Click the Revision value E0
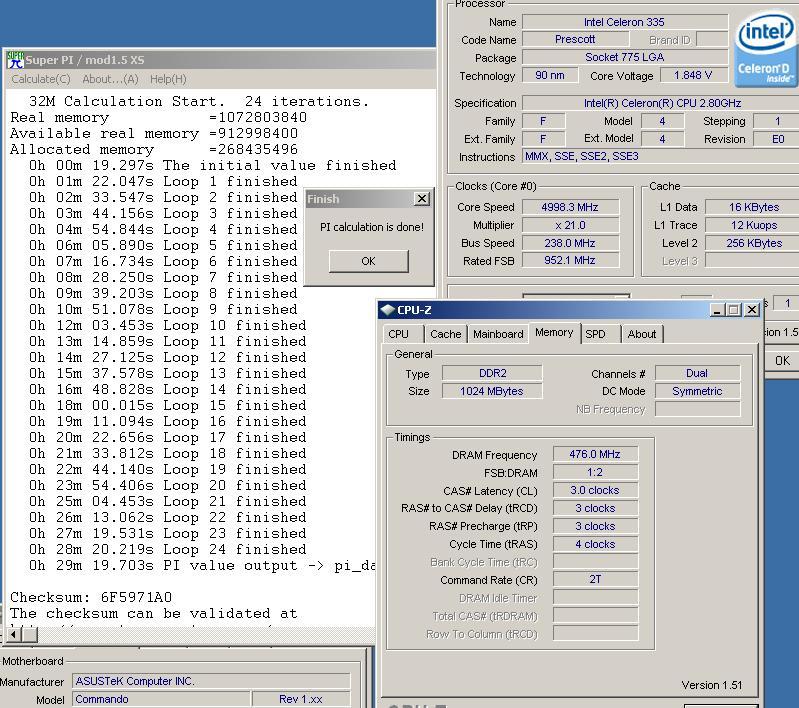Image resolution: width=799 pixels, height=708 pixels. tap(778, 139)
